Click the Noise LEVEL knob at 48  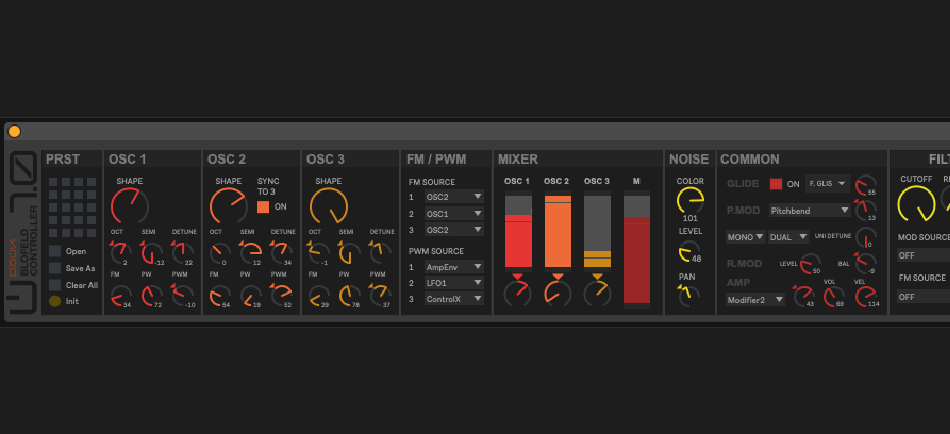click(x=689, y=251)
